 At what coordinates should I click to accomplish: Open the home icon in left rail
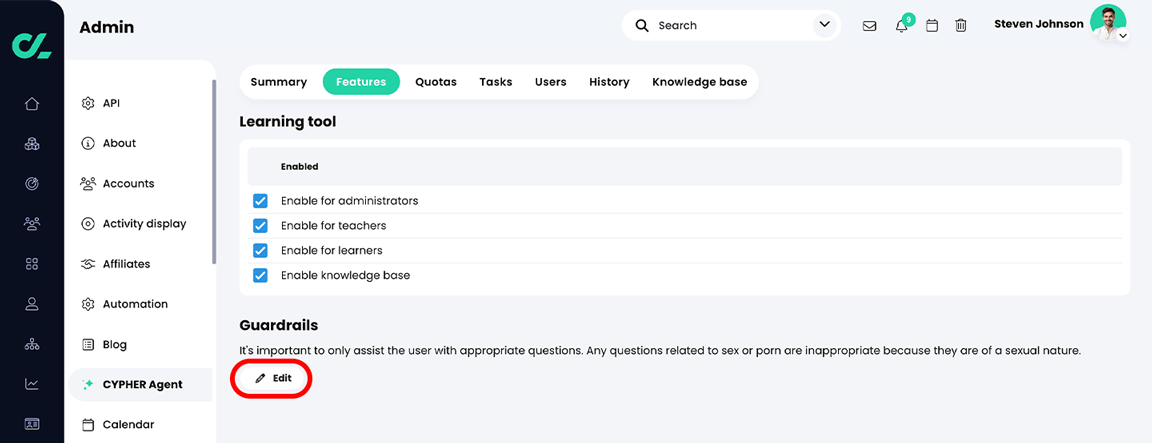pyautogui.click(x=32, y=104)
